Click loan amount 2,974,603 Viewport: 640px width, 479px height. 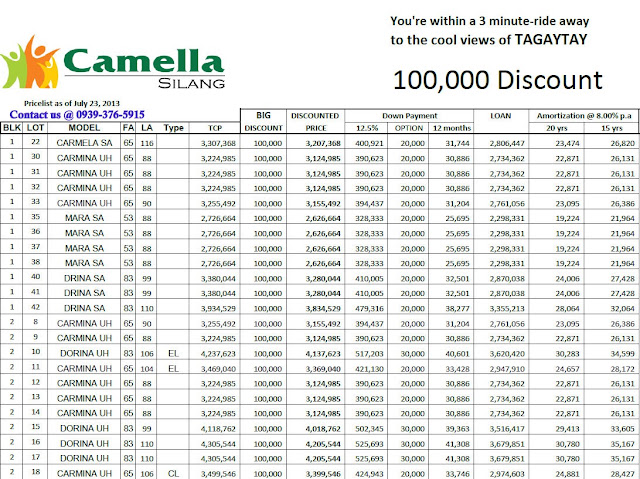click(x=507, y=474)
